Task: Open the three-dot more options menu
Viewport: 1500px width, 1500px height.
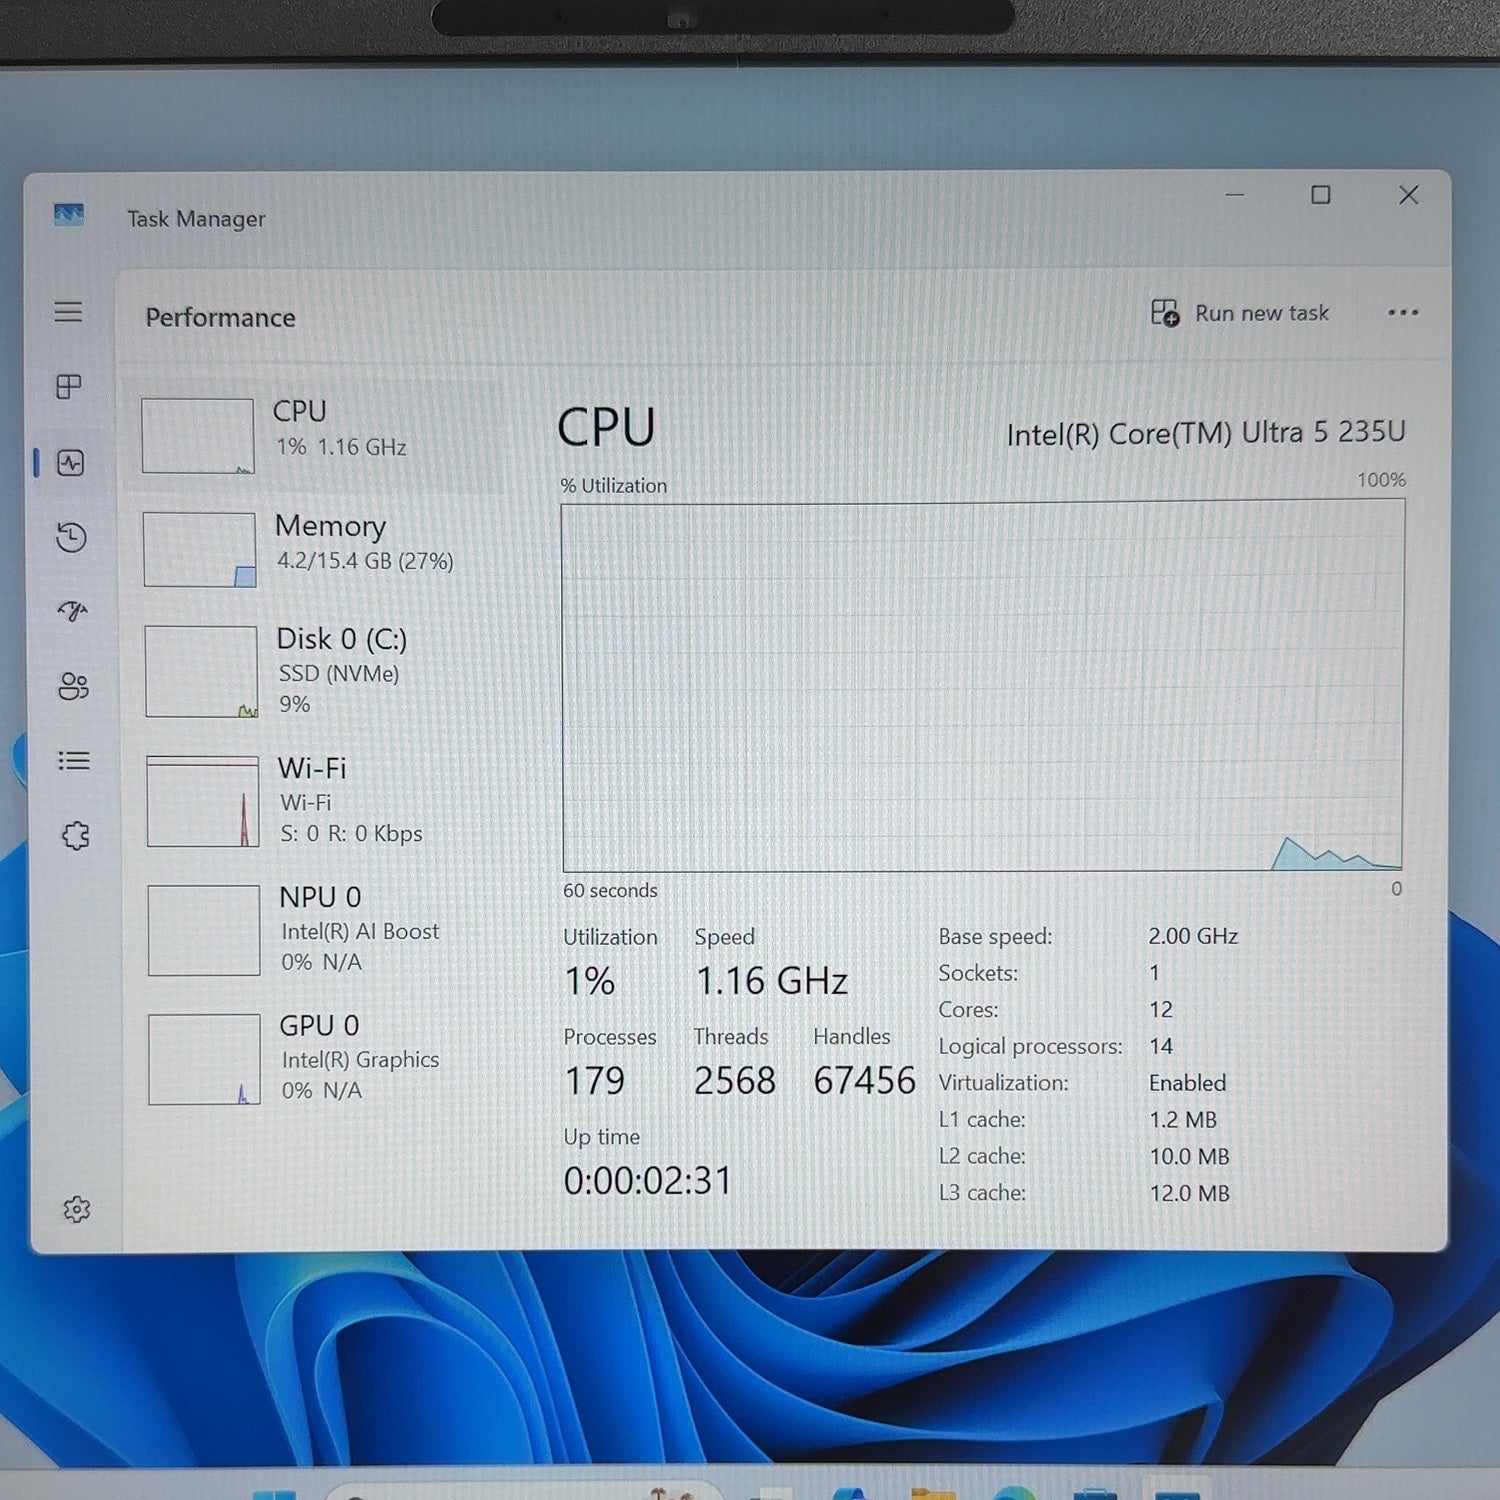Action: click(x=1403, y=313)
